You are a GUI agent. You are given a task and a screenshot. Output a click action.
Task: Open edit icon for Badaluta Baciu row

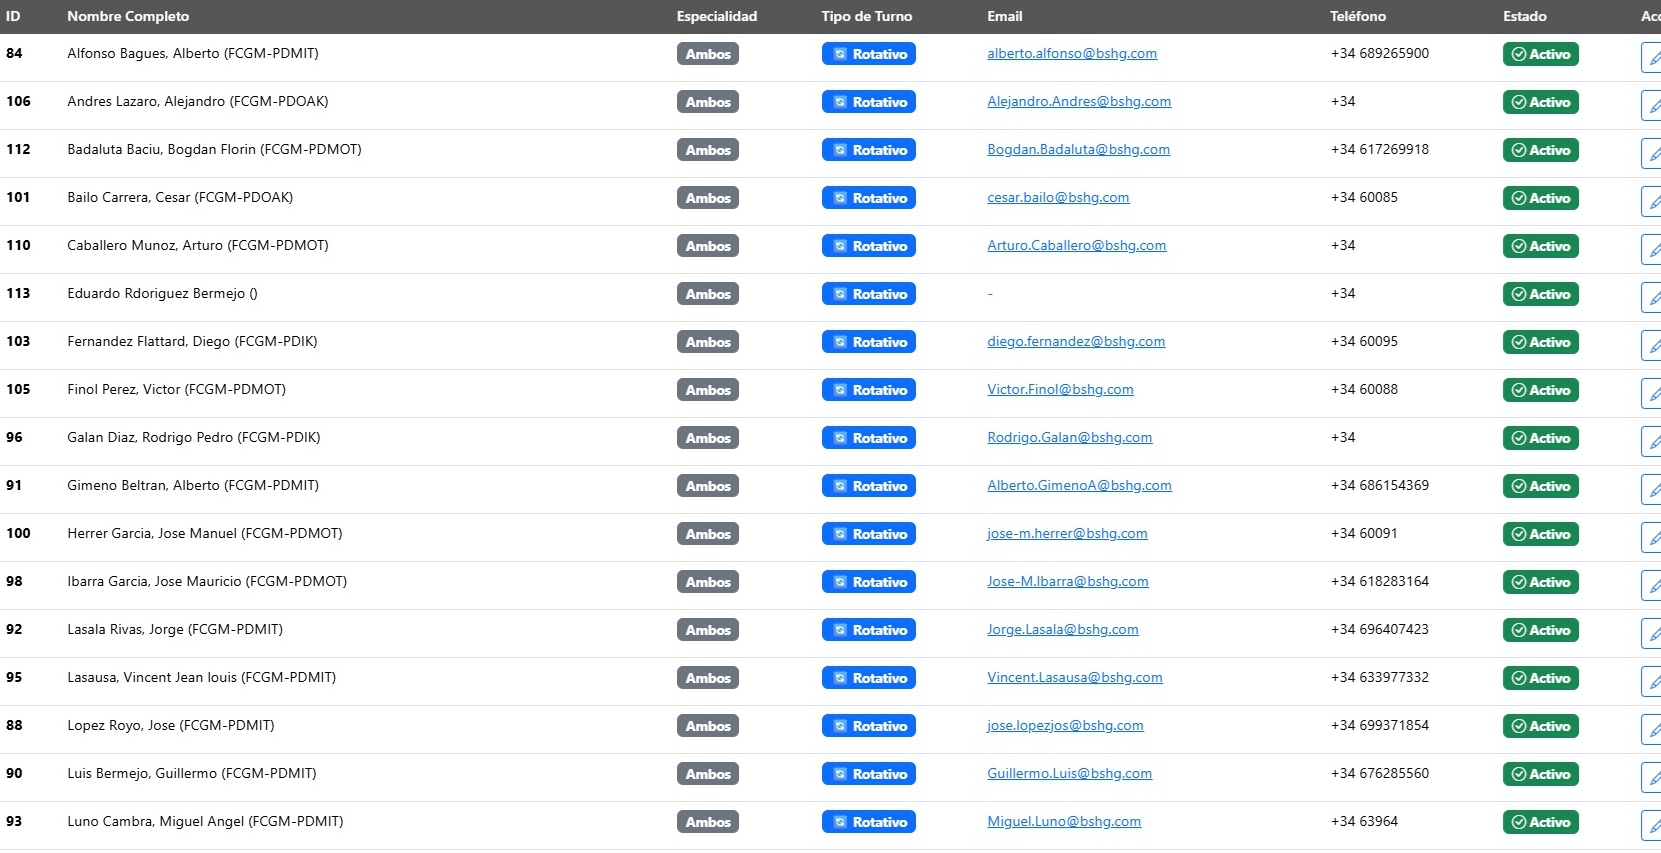click(x=1652, y=154)
